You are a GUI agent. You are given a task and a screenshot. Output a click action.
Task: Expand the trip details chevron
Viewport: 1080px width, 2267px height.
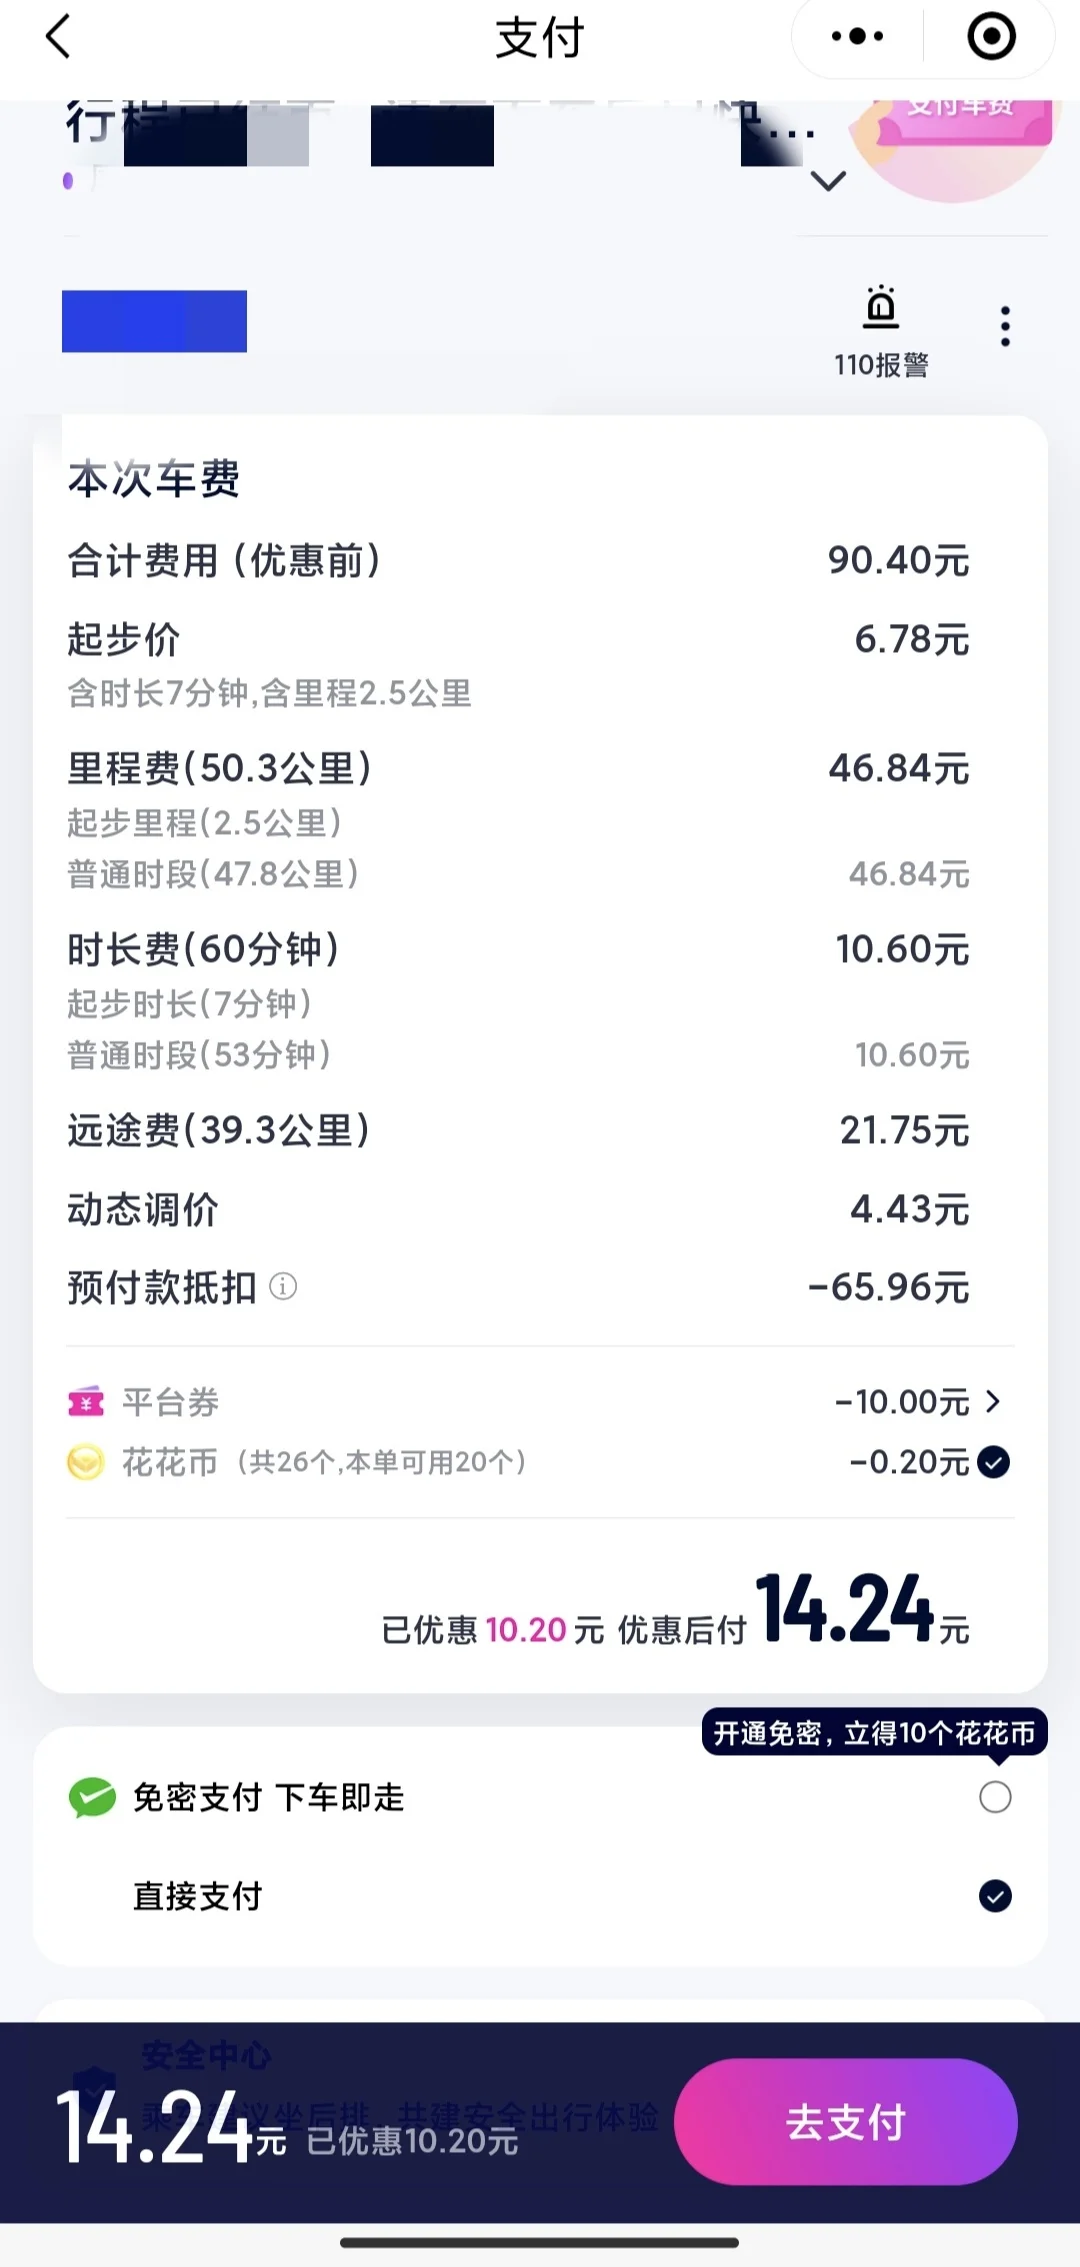click(x=828, y=181)
